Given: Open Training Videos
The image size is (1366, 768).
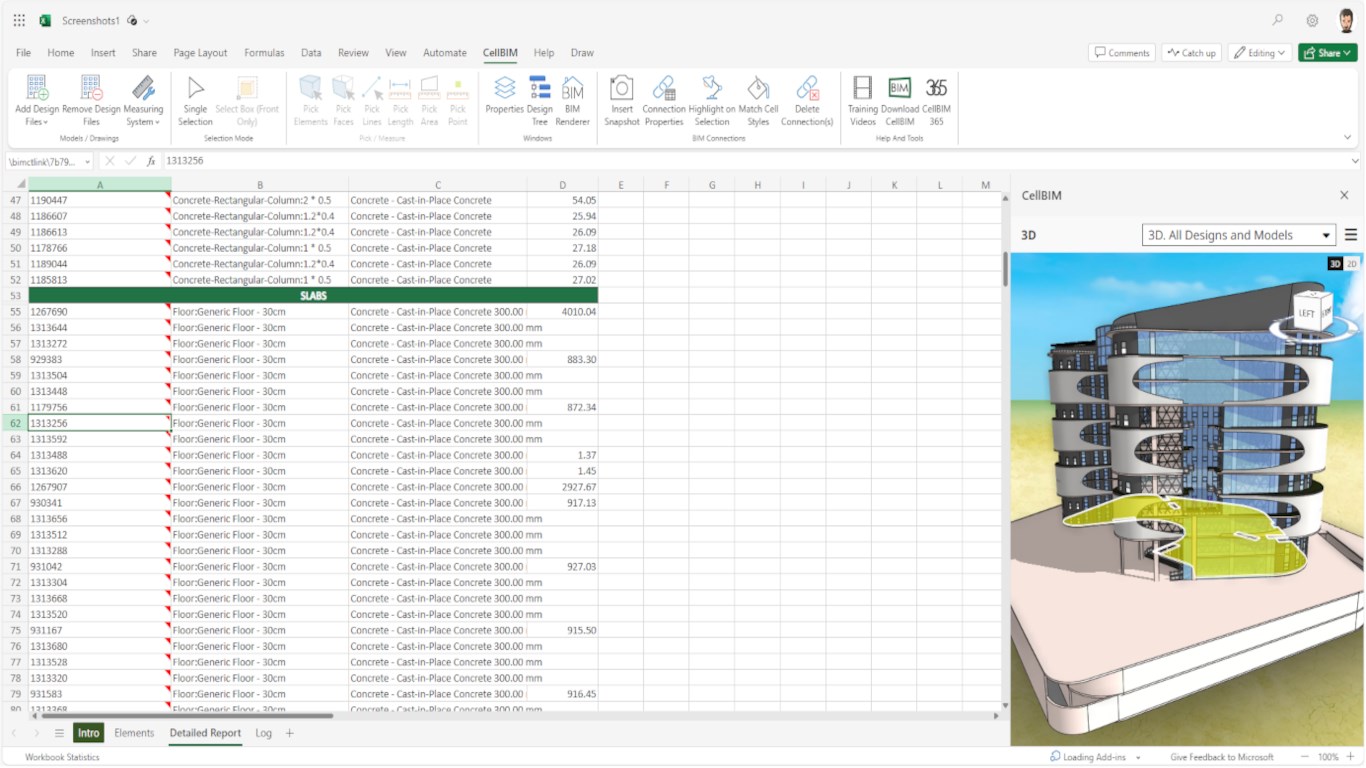Looking at the screenshot, I should point(862,100).
